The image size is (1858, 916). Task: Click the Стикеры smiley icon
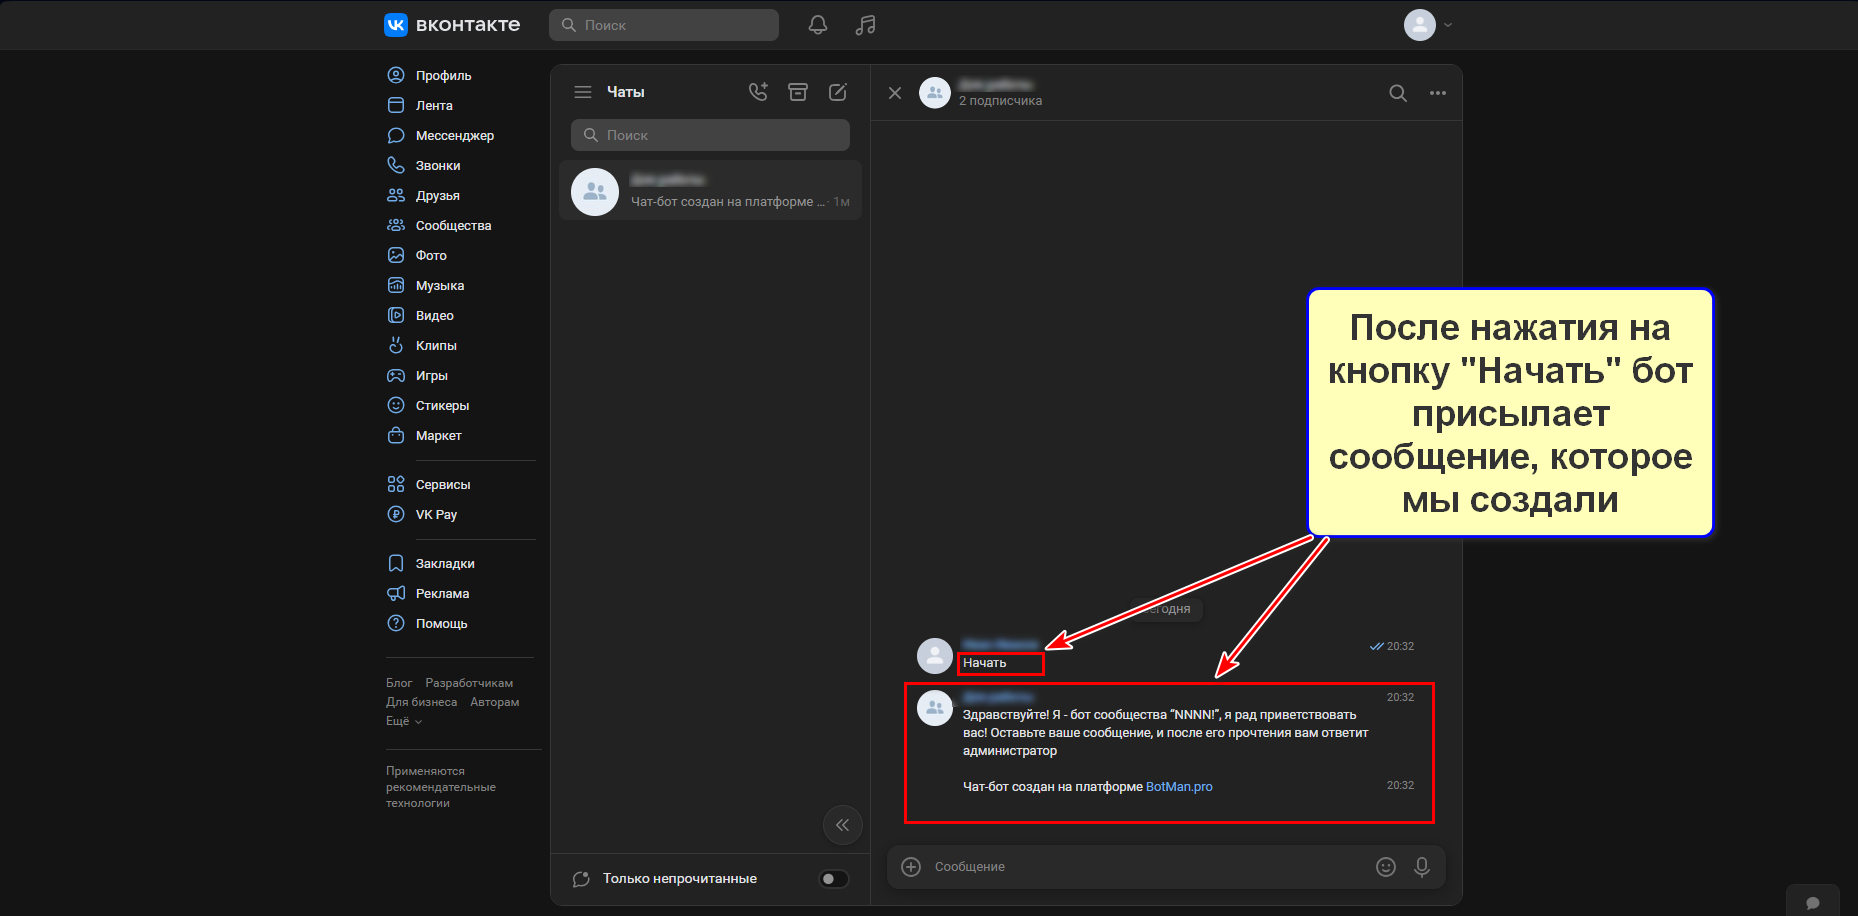(x=396, y=405)
